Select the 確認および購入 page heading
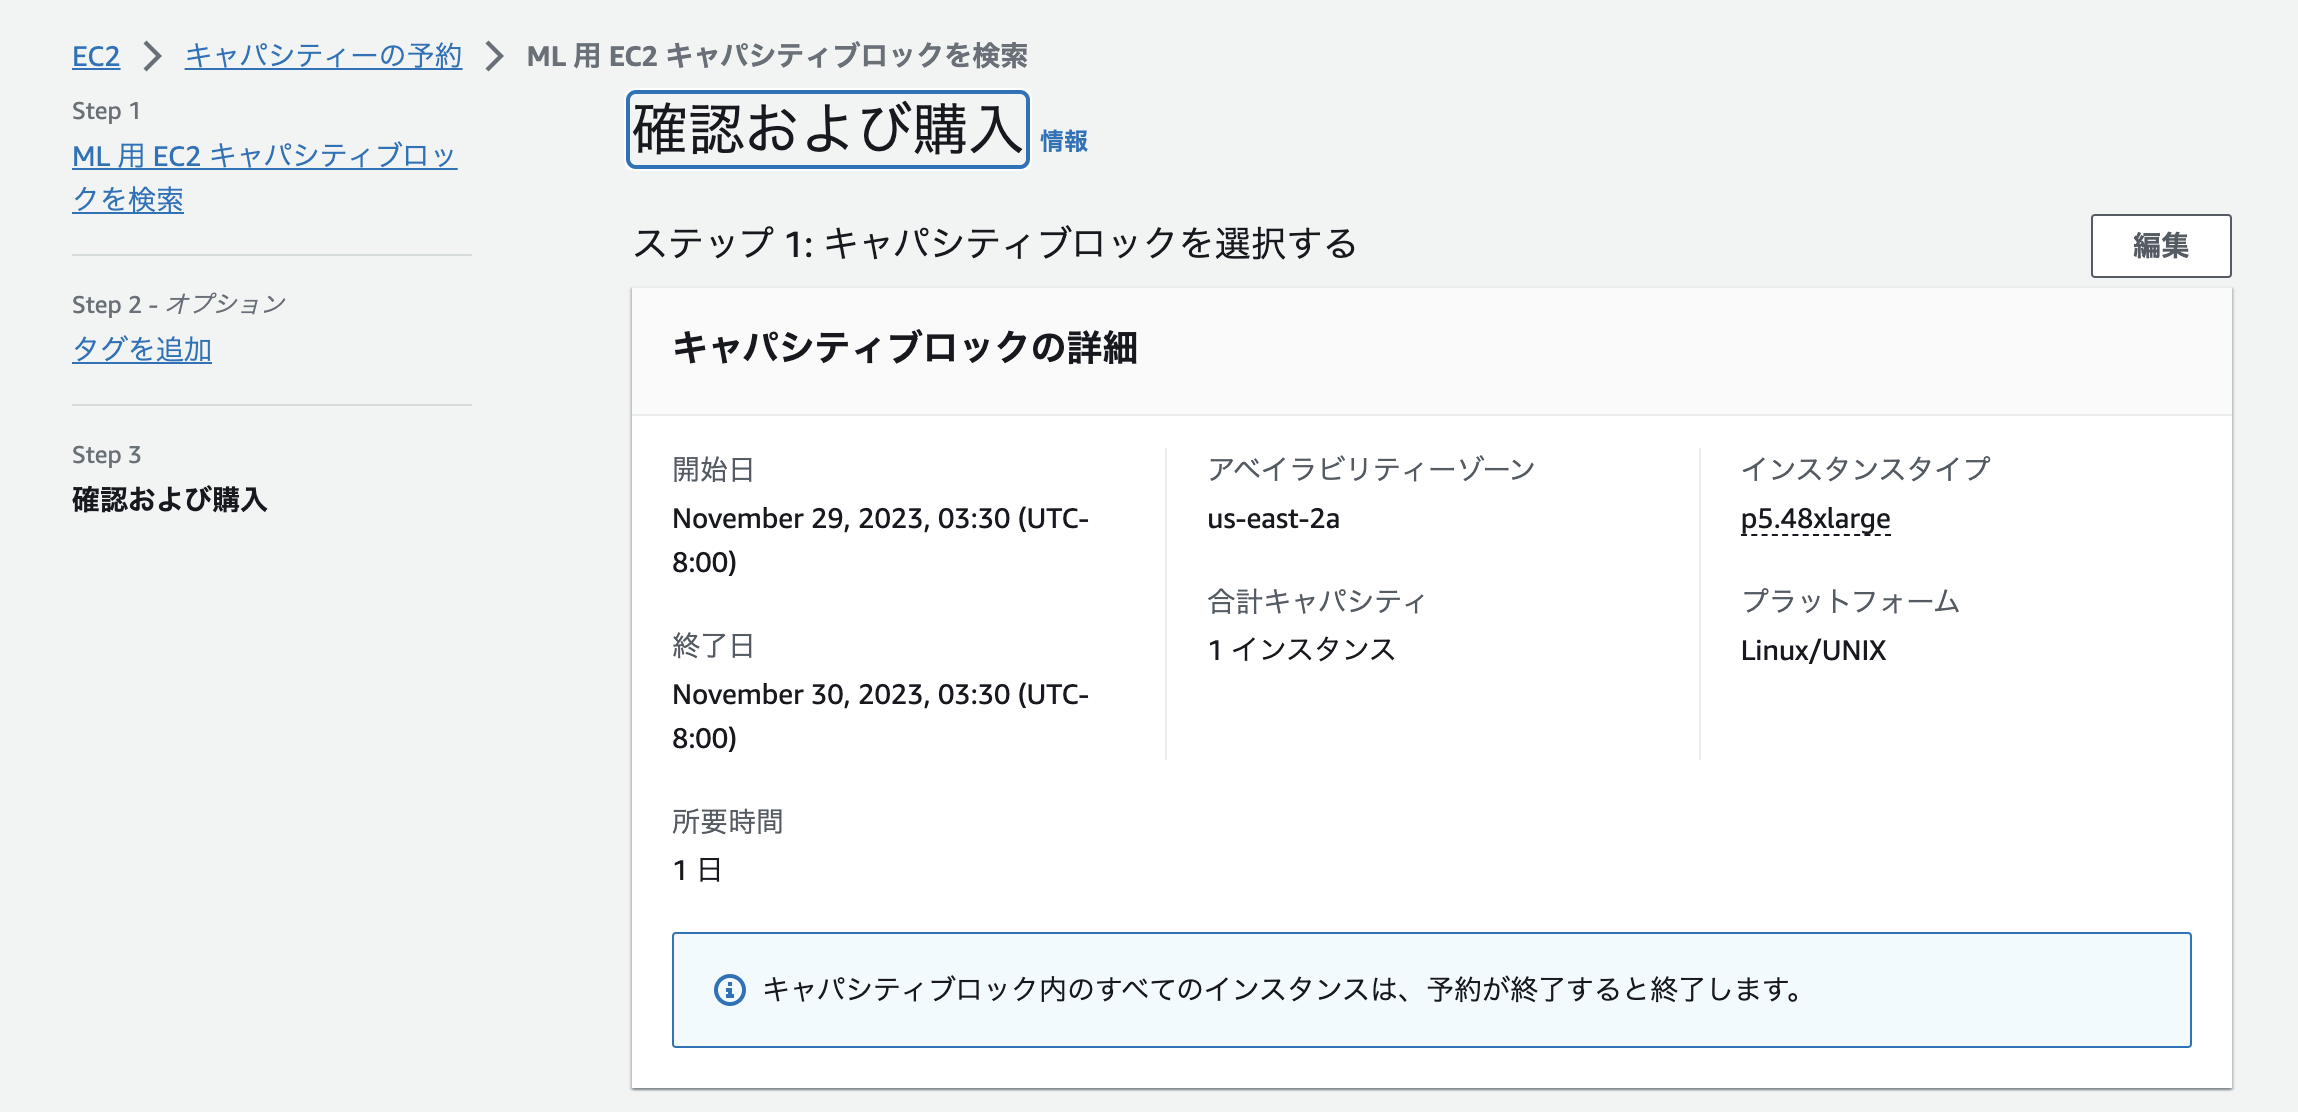This screenshot has height=1112, width=2298. coord(826,128)
